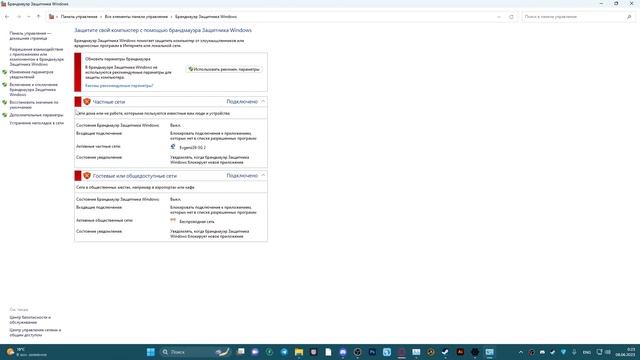Click the forward navigation arrow
The height and width of the screenshot is (360, 640).
(x=19, y=17)
